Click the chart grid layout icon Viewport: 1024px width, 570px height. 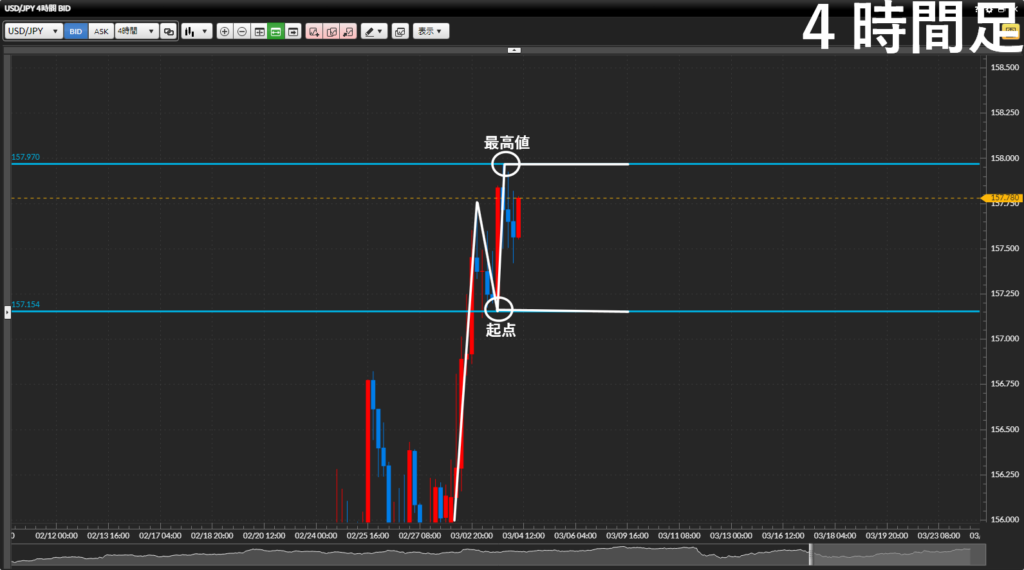pyautogui.click(x=259, y=31)
